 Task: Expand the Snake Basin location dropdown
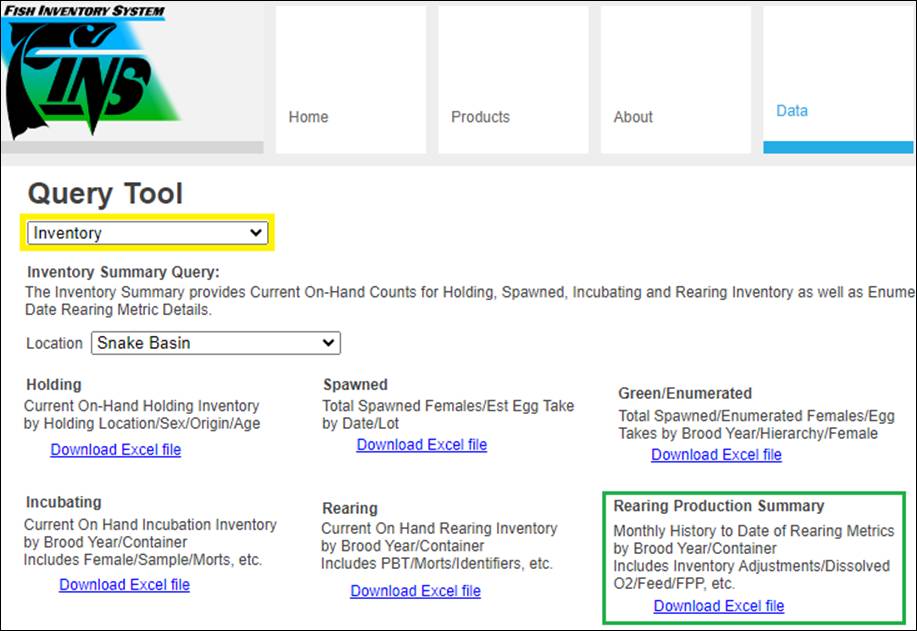(215, 343)
